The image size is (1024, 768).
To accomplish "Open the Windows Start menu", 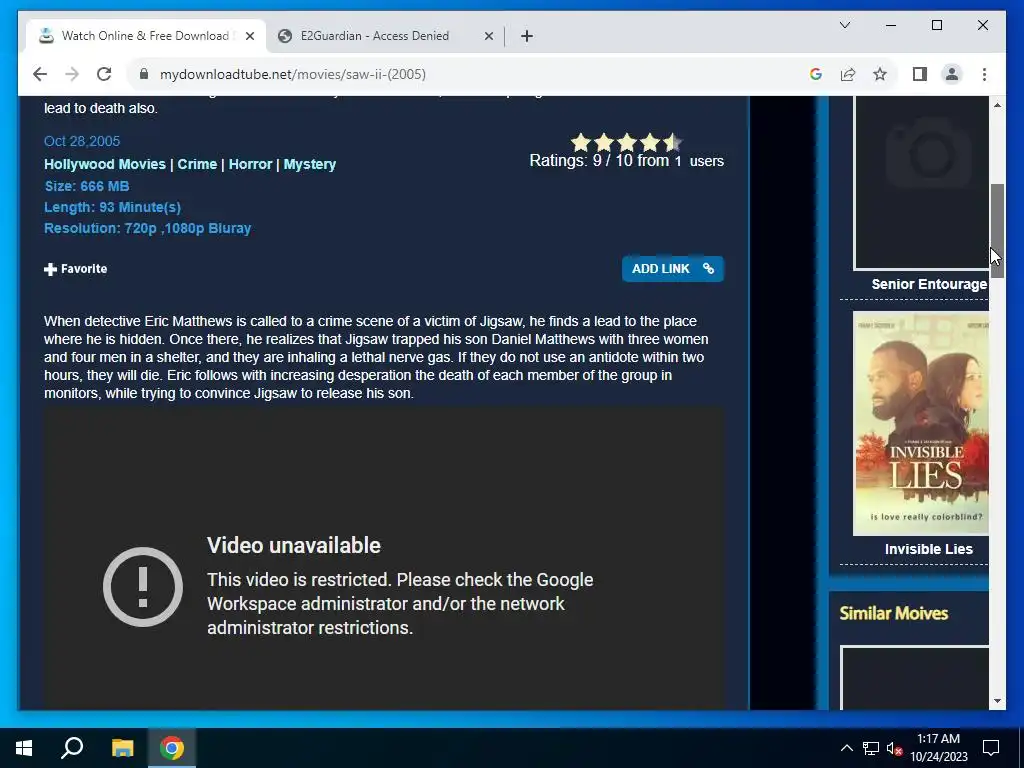I will coord(24,748).
